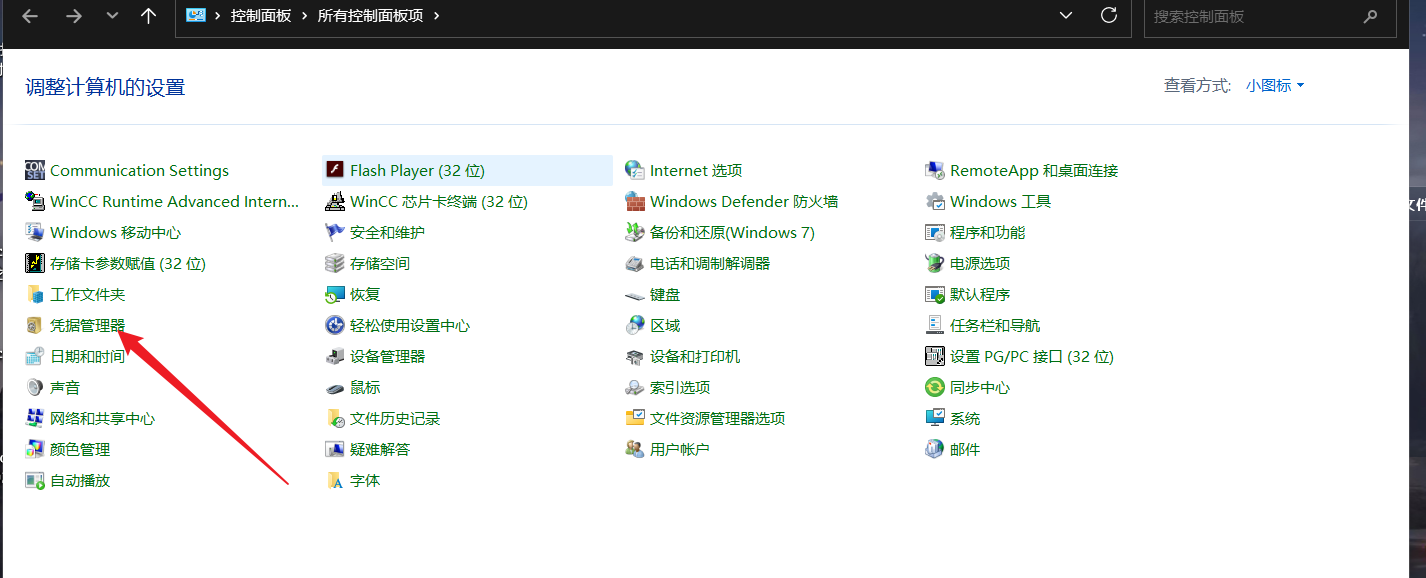Open the 设置 PG/PC 接口 icon

pyautogui.click(x=935, y=356)
